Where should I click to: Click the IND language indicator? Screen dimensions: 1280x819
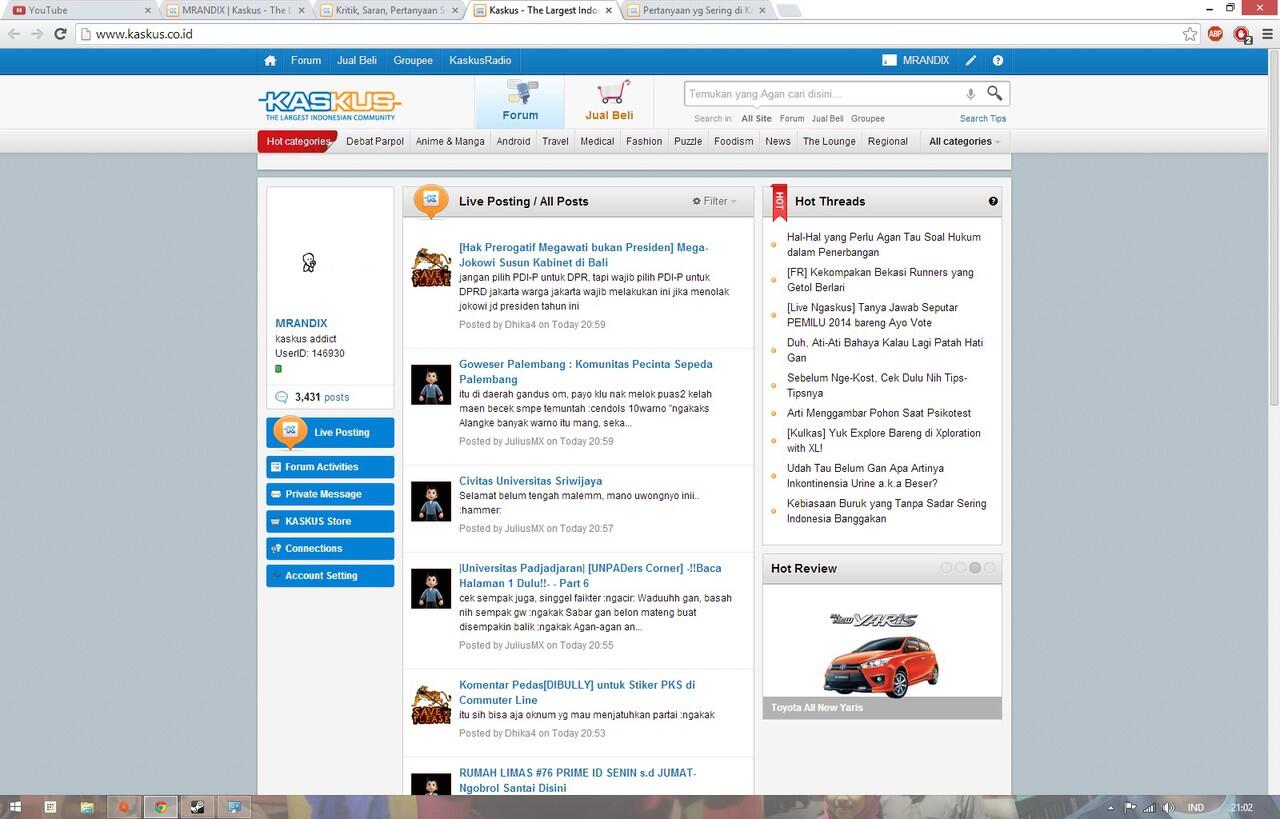pyautogui.click(x=1196, y=807)
